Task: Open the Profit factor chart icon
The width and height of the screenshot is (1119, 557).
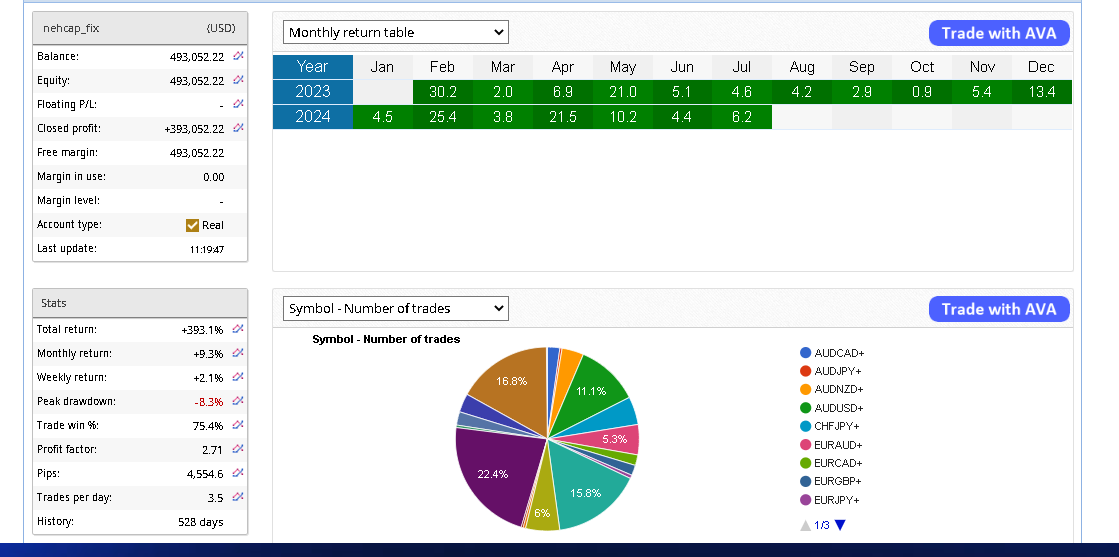Action: coord(238,449)
